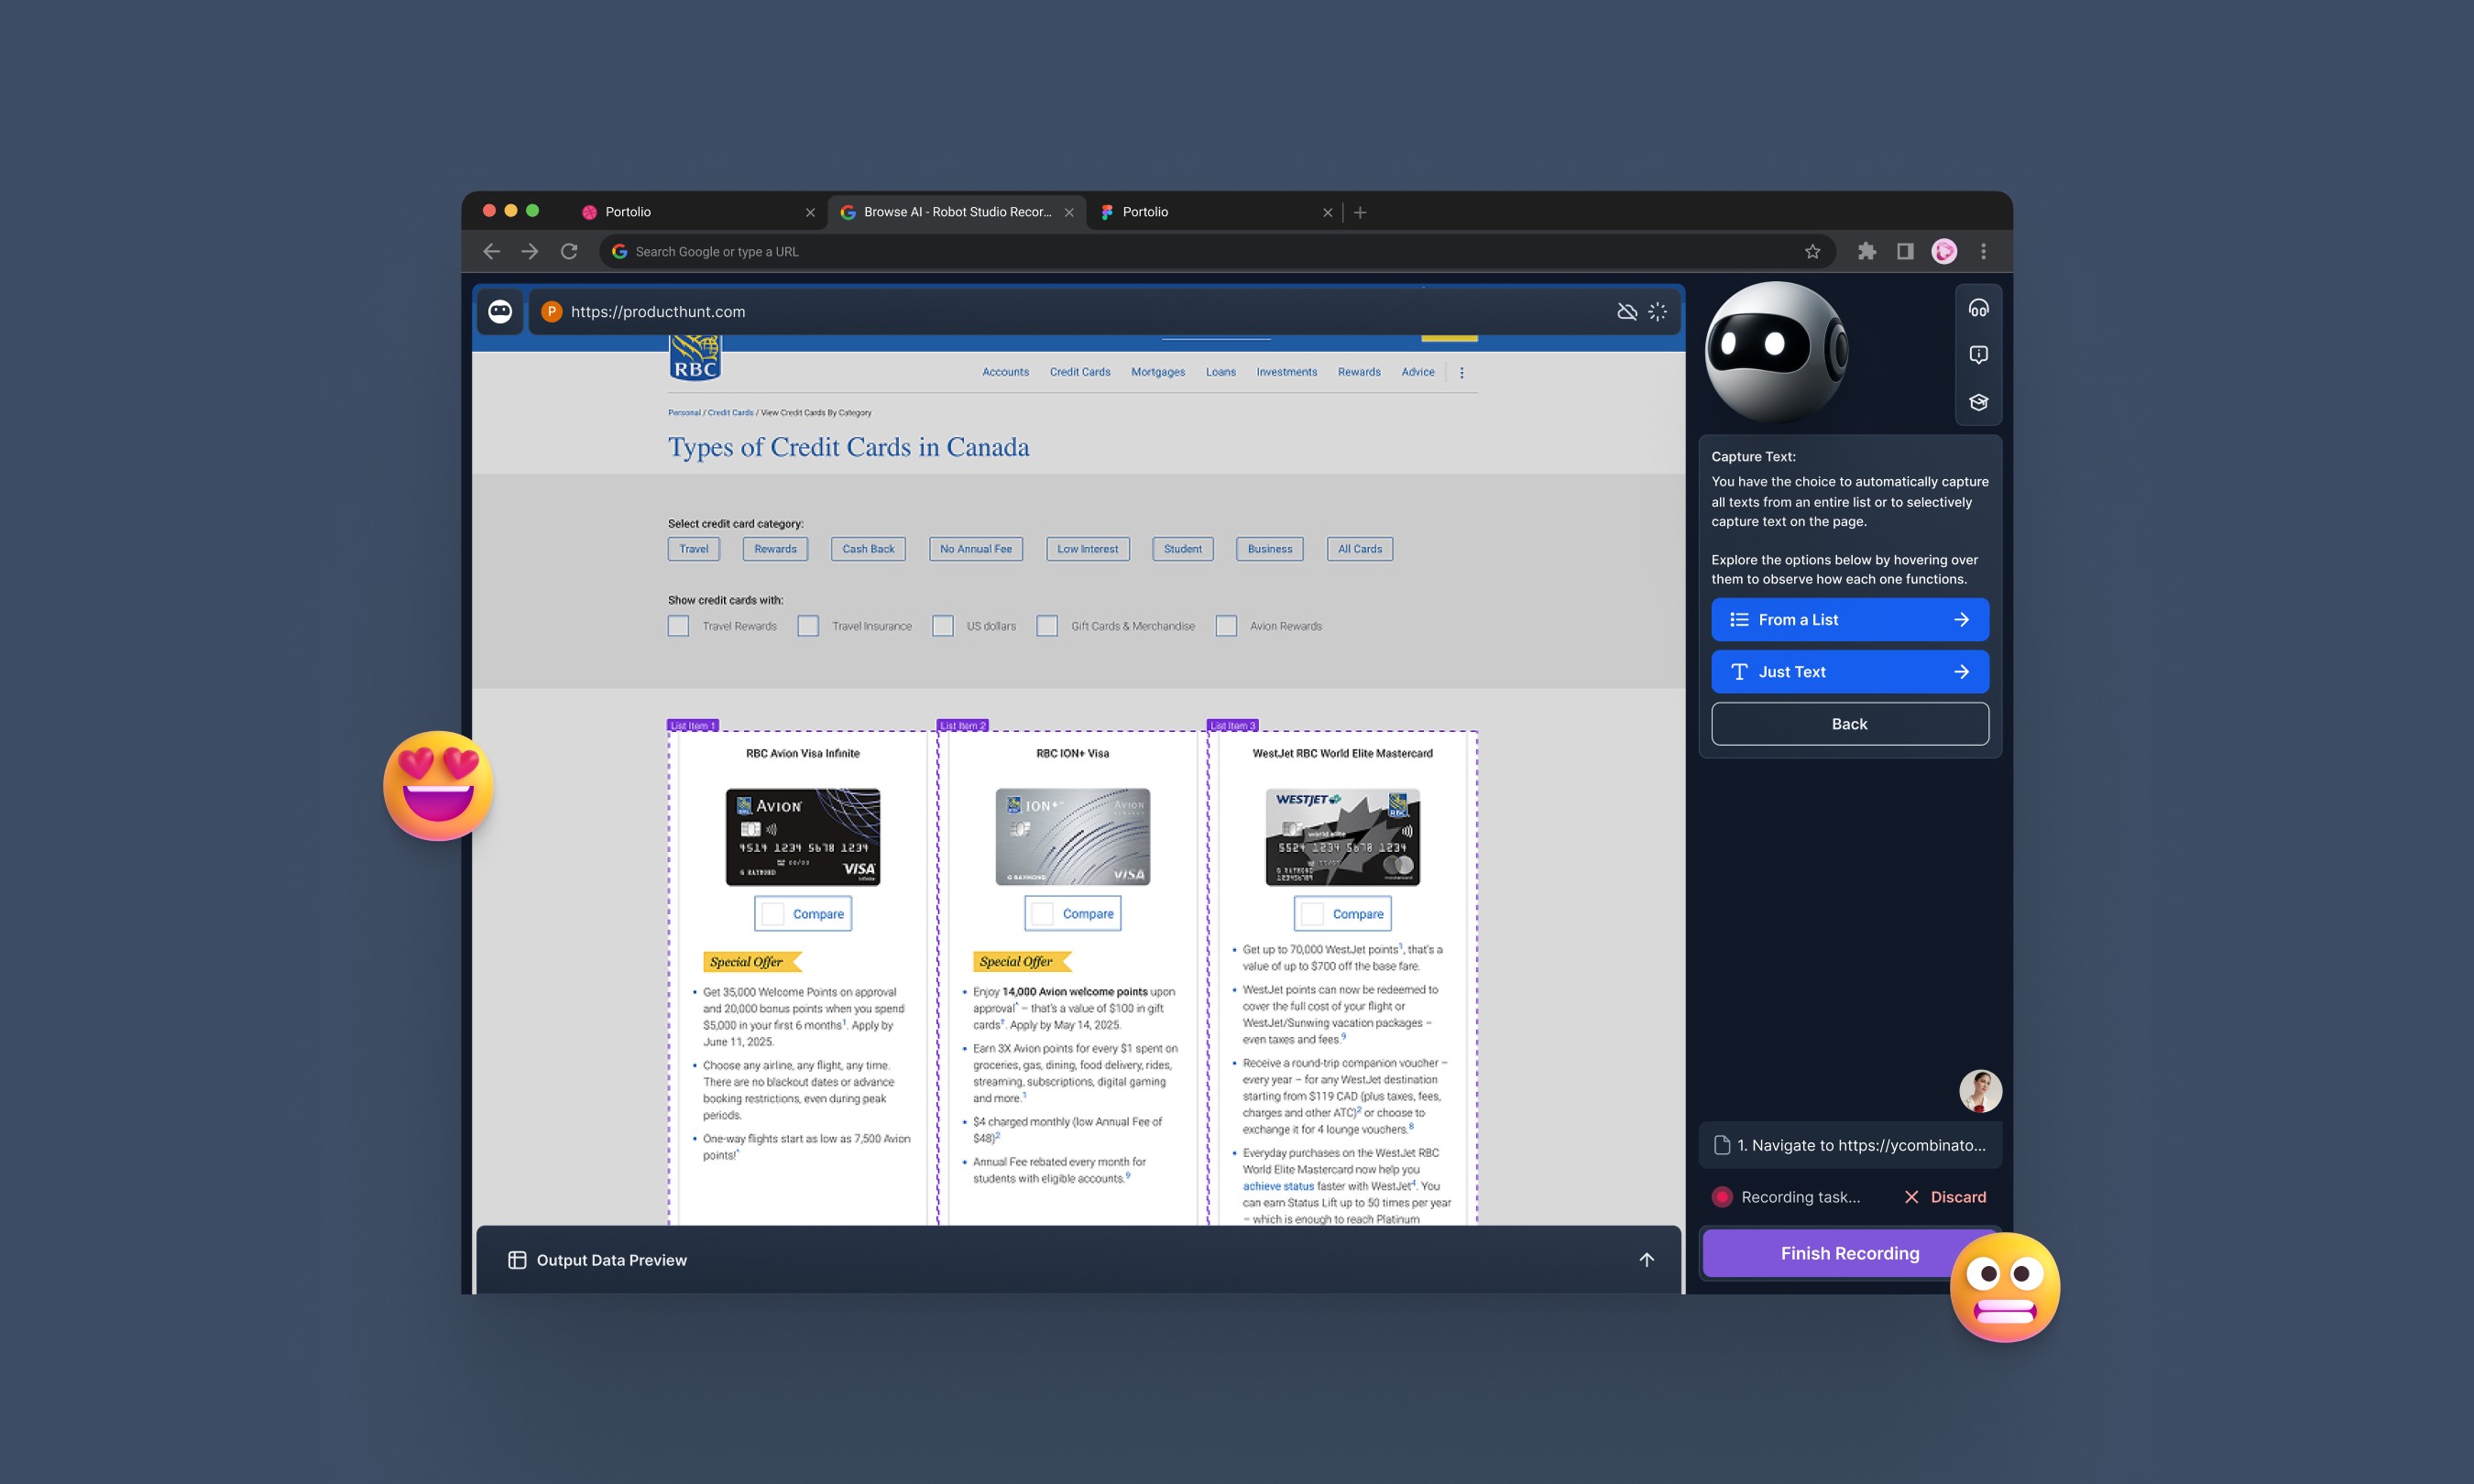Bookmark page with the star icon
The image size is (2474, 1484).
[1812, 252]
